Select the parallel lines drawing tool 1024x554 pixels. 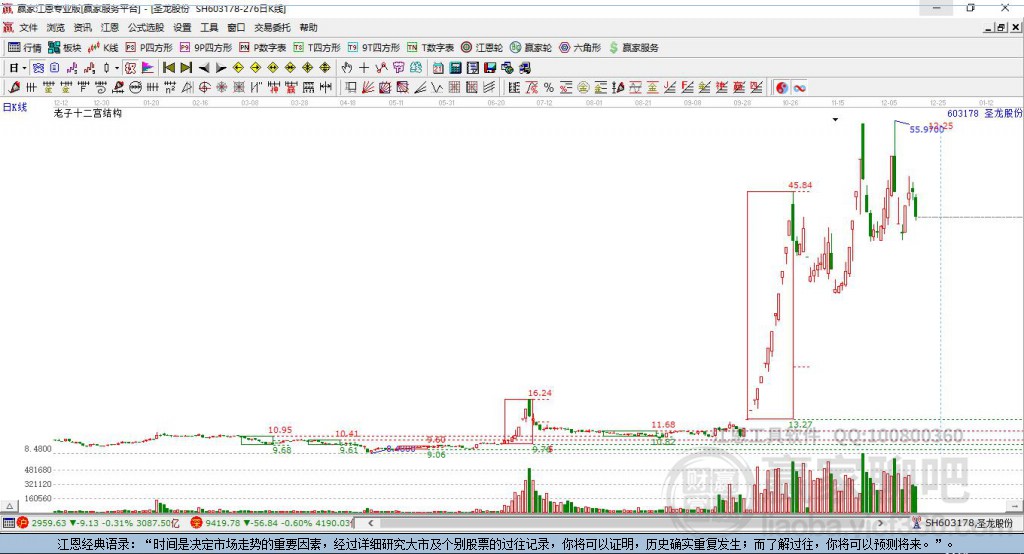point(488,88)
